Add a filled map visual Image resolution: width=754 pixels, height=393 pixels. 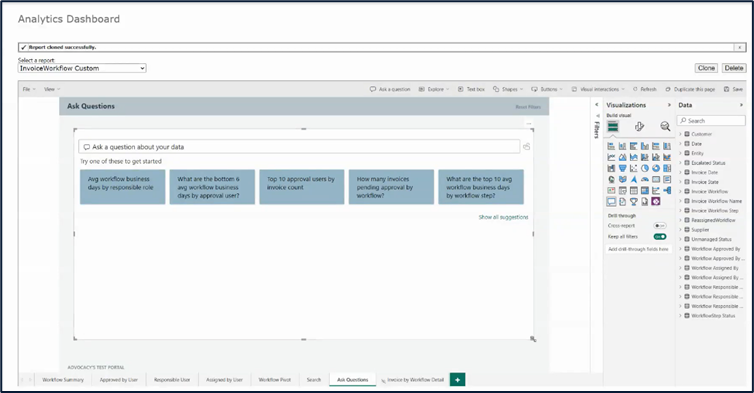click(622, 179)
